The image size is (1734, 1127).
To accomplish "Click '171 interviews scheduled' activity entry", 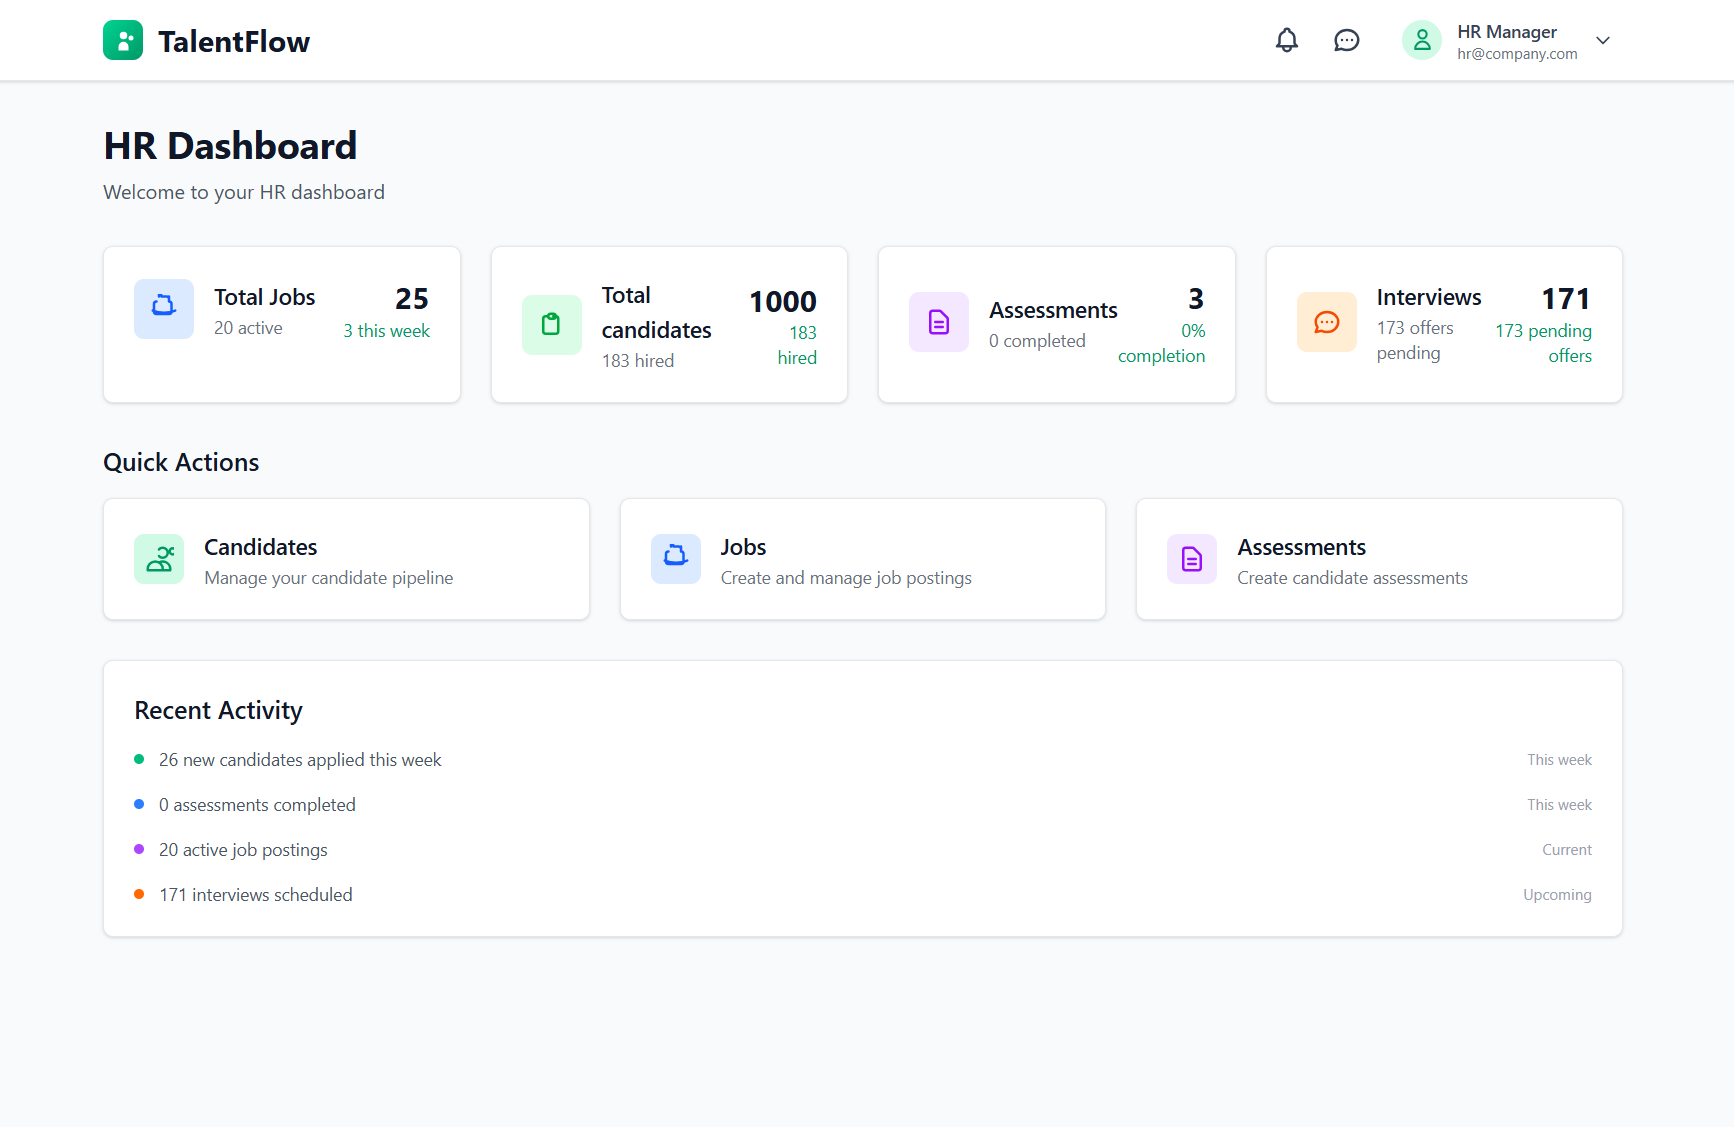I will [256, 895].
